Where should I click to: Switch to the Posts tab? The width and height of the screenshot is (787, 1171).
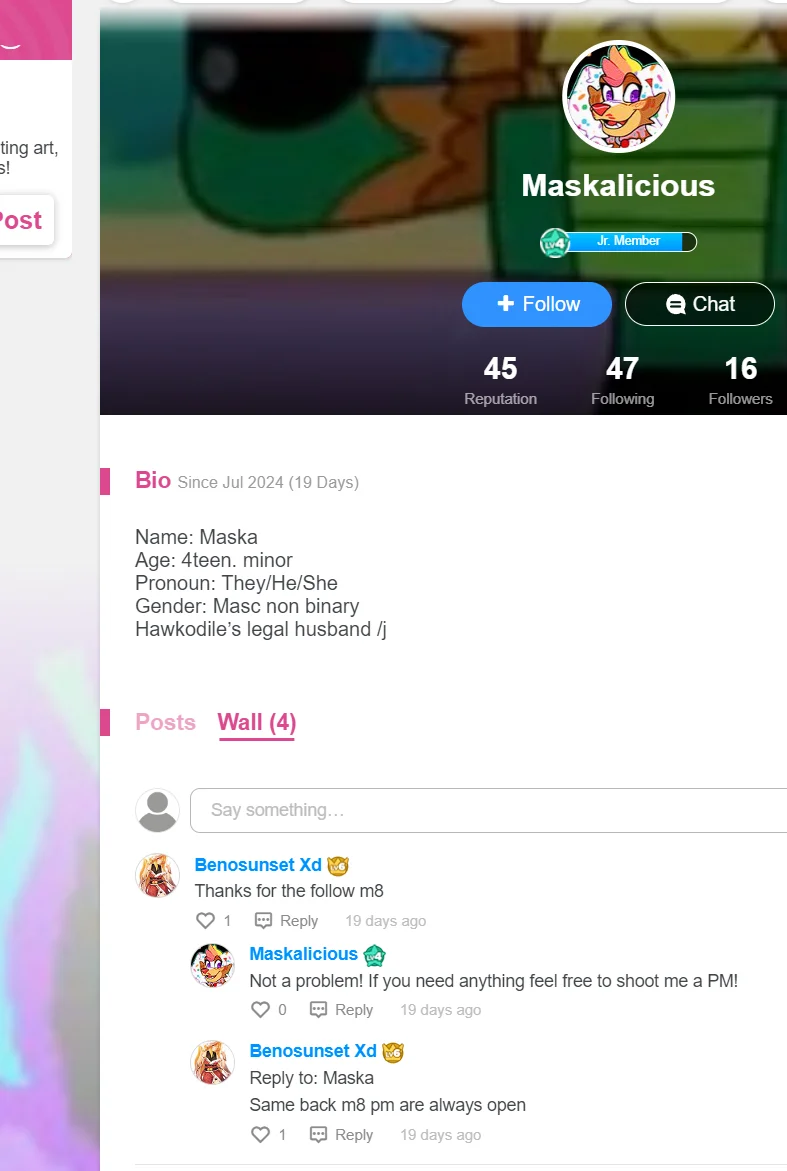tap(165, 722)
